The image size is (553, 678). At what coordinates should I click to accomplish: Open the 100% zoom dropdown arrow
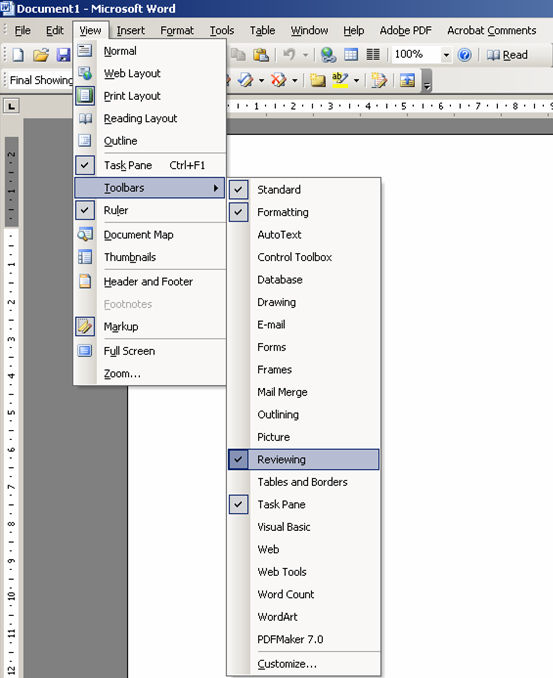446,55
